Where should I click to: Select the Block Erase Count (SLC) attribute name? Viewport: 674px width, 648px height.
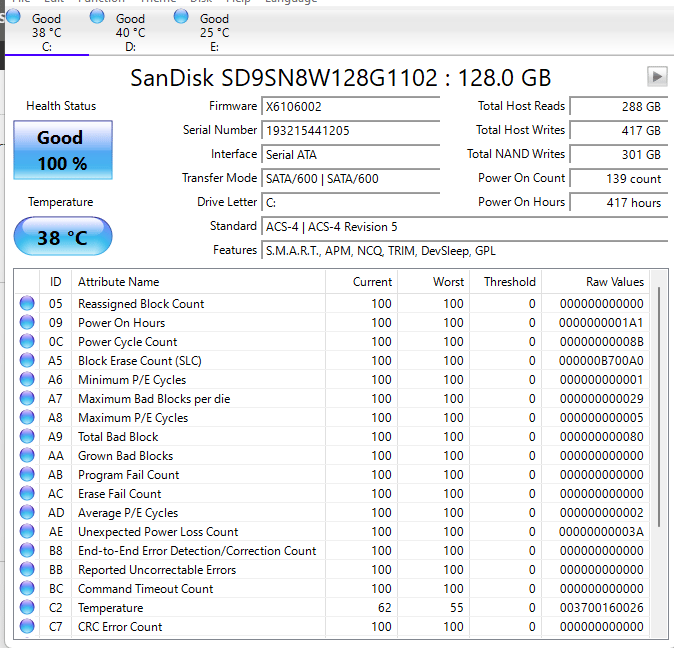pos(140,361)
